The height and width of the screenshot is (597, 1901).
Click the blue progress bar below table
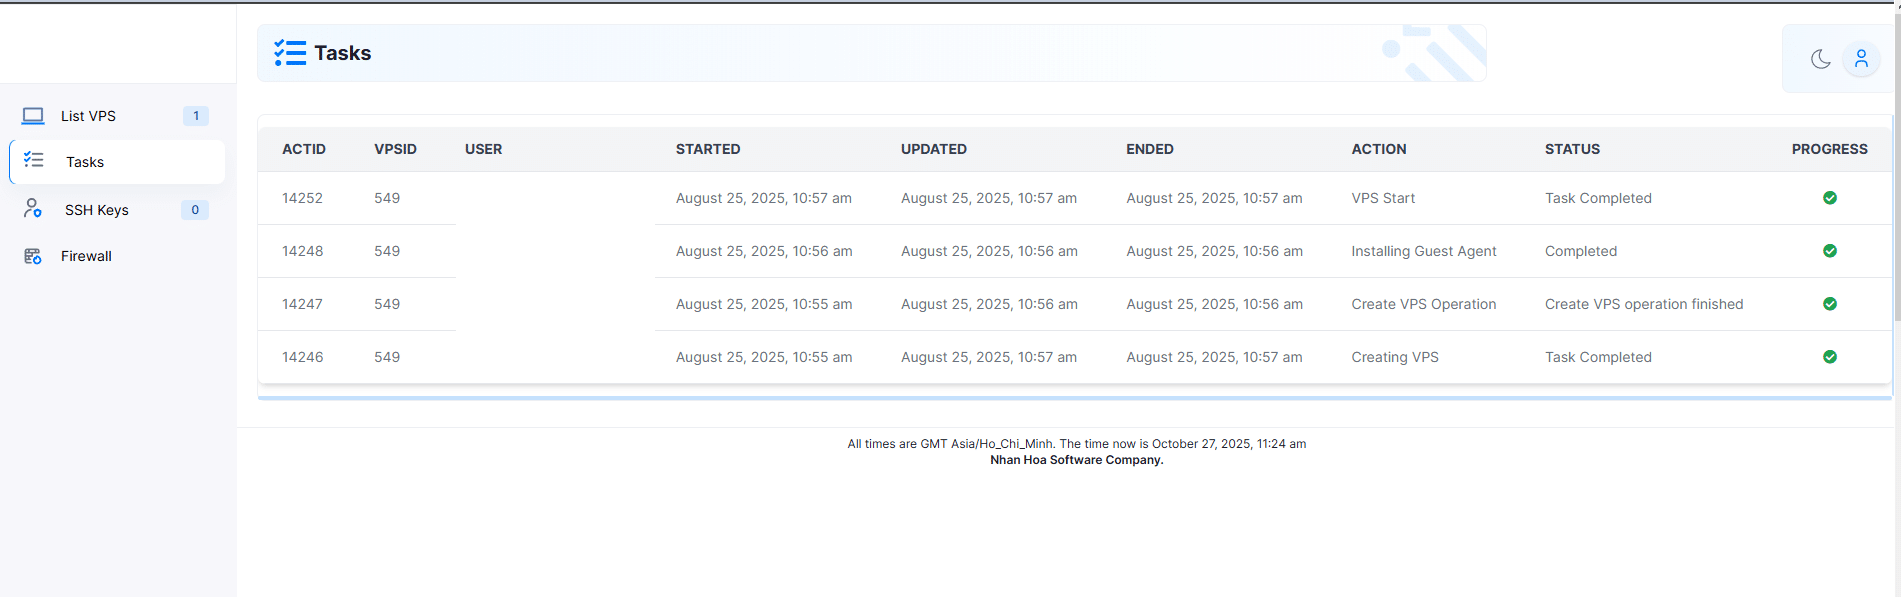click(x=1074, y=398)
